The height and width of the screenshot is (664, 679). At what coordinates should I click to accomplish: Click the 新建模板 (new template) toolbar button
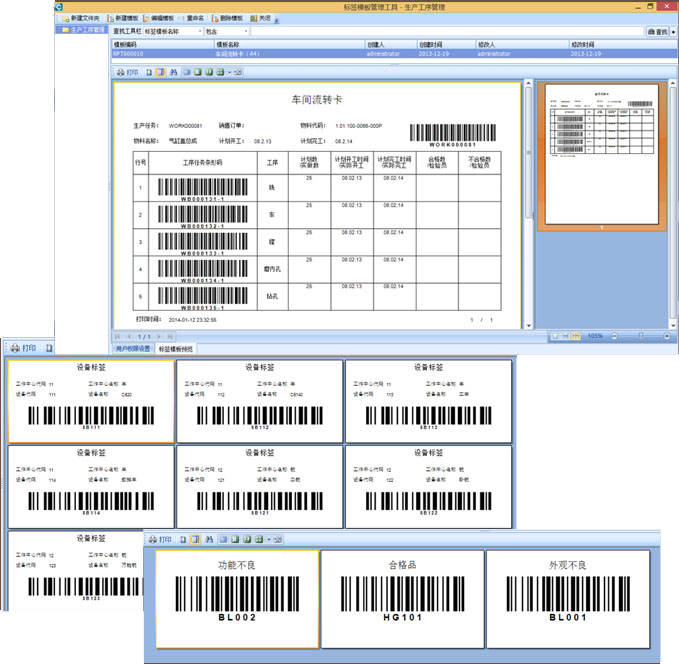point(123,18)
